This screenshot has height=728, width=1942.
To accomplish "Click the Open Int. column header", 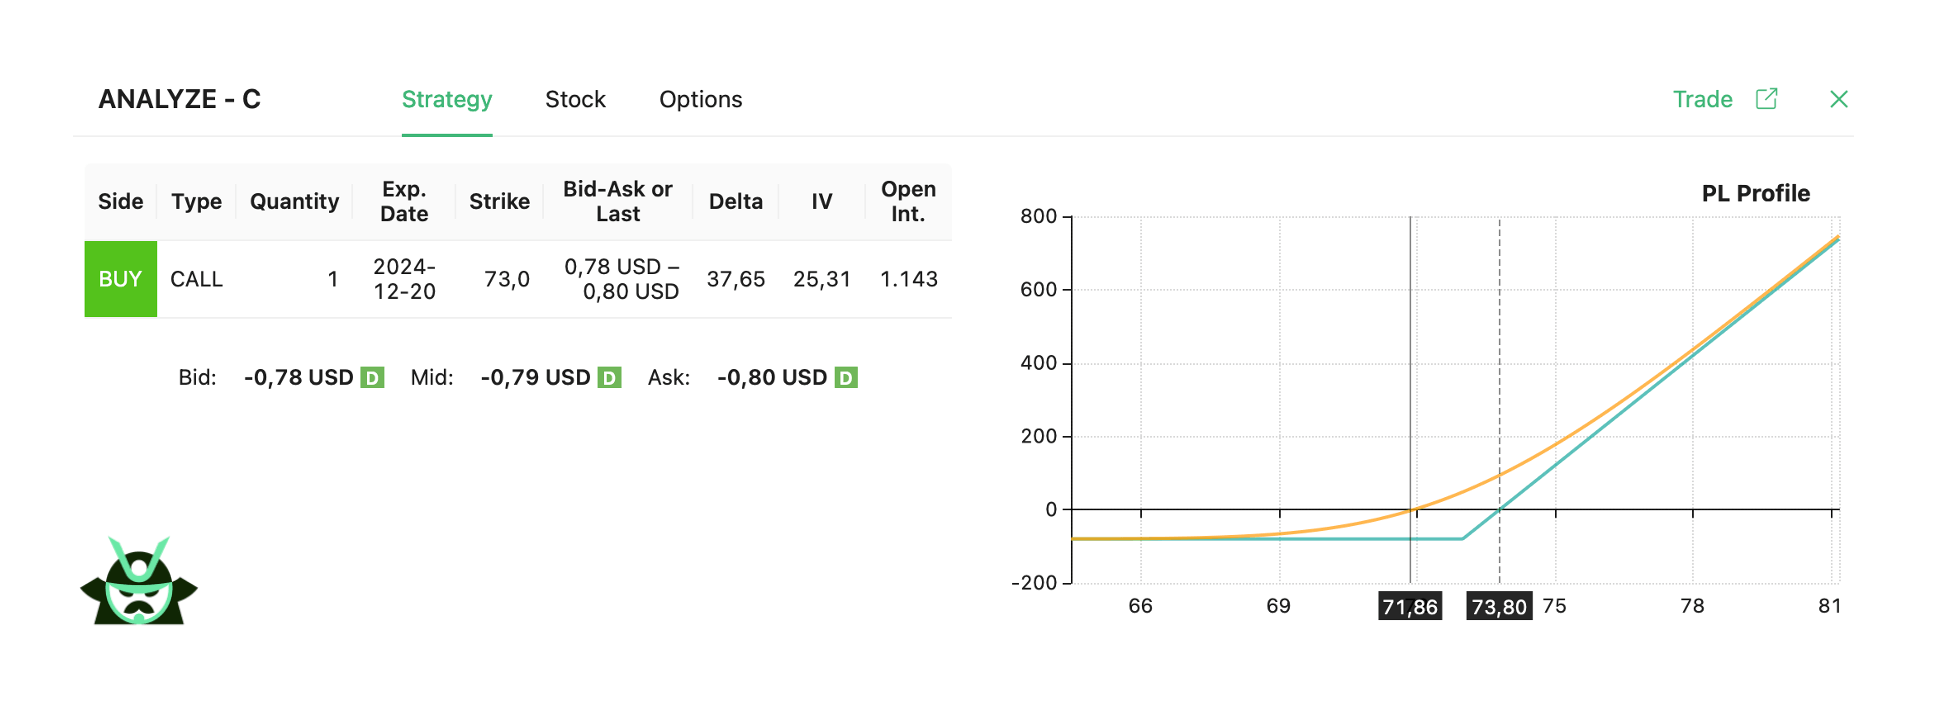I will (908, 201).
